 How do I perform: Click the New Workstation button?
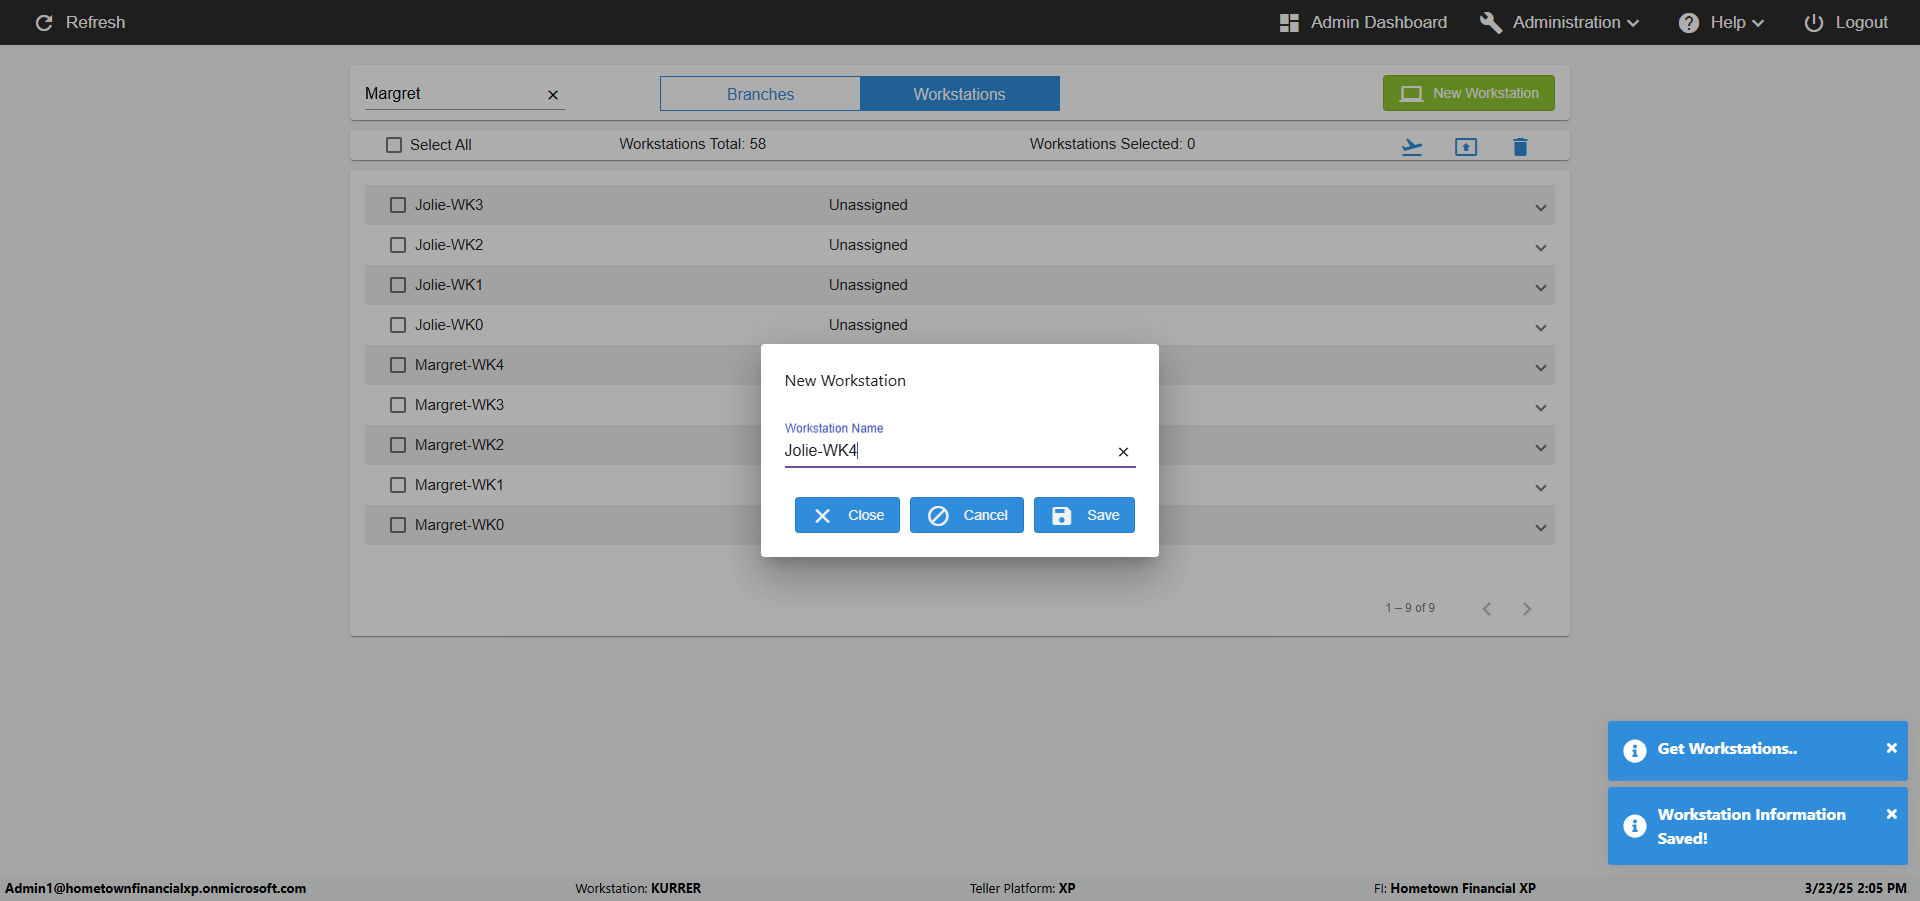(x=1469, y=93)
